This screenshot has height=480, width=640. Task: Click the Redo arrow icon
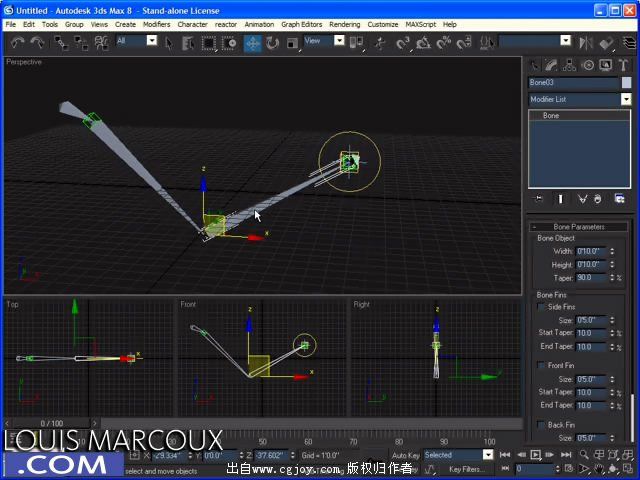click(38, 42)
